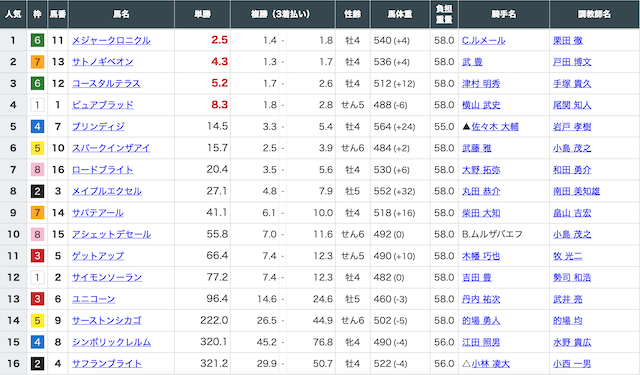
Task: Click horse name サイモンソーラン
Action: tap(107, 277)
